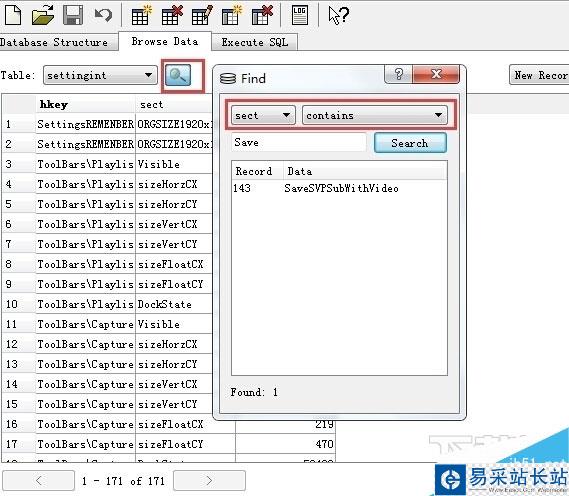Click the sect column header
This screenshot has height=496, width=569.
coord(173,104)
